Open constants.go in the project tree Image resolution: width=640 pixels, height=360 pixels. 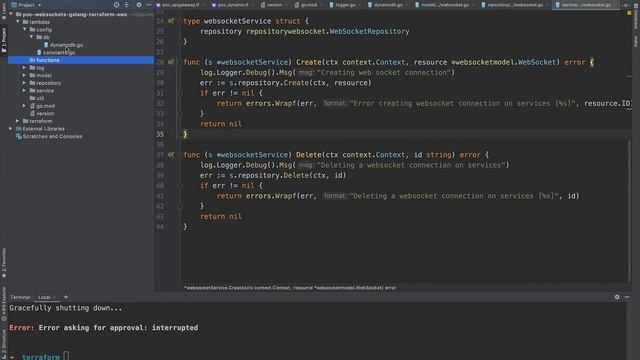59,52
